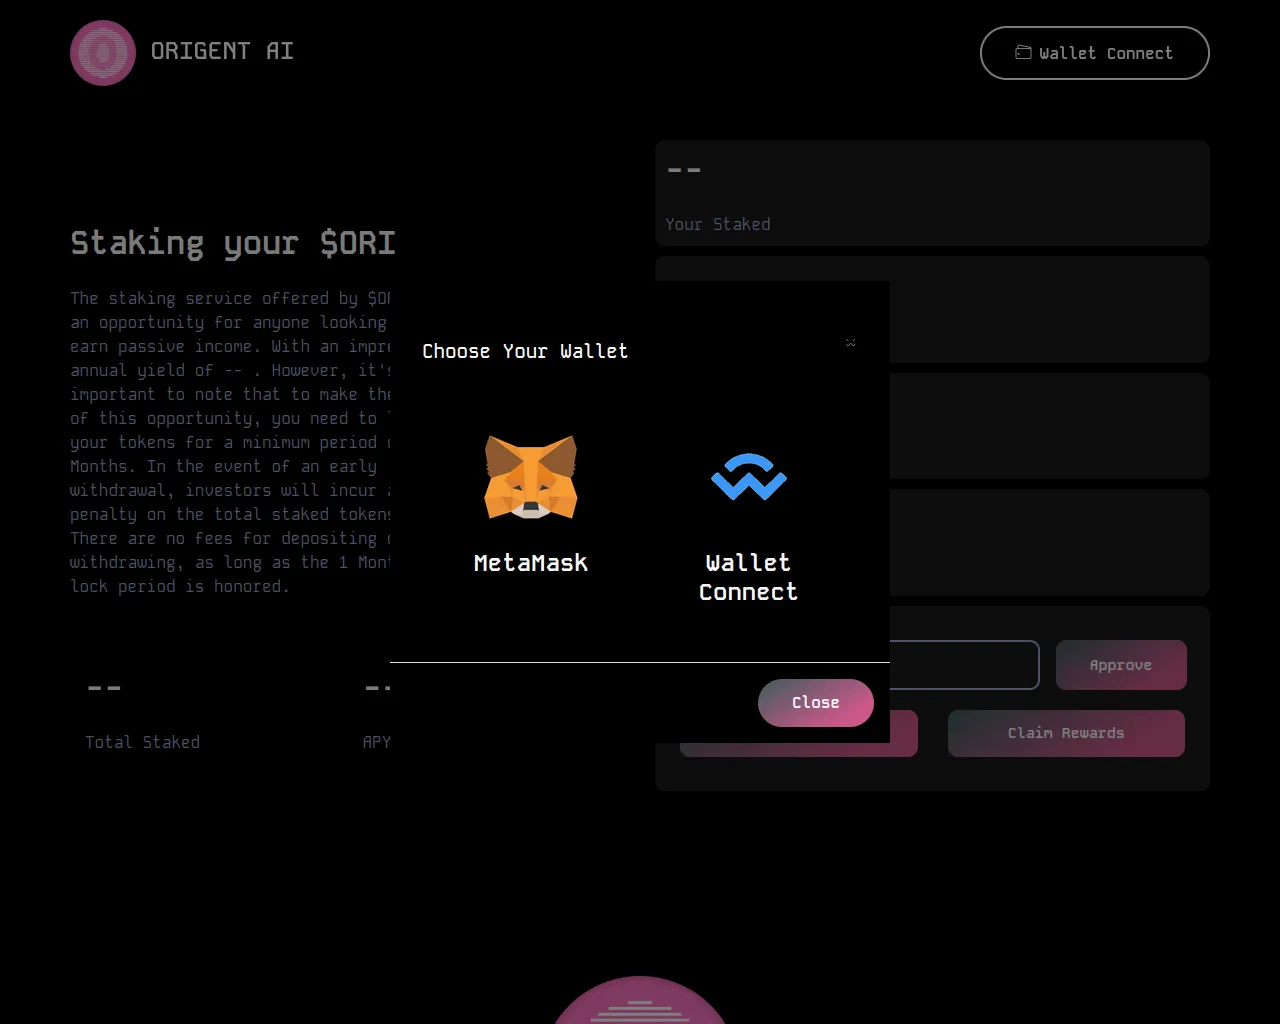Click the Total Staked label

(x=143, y=742)
